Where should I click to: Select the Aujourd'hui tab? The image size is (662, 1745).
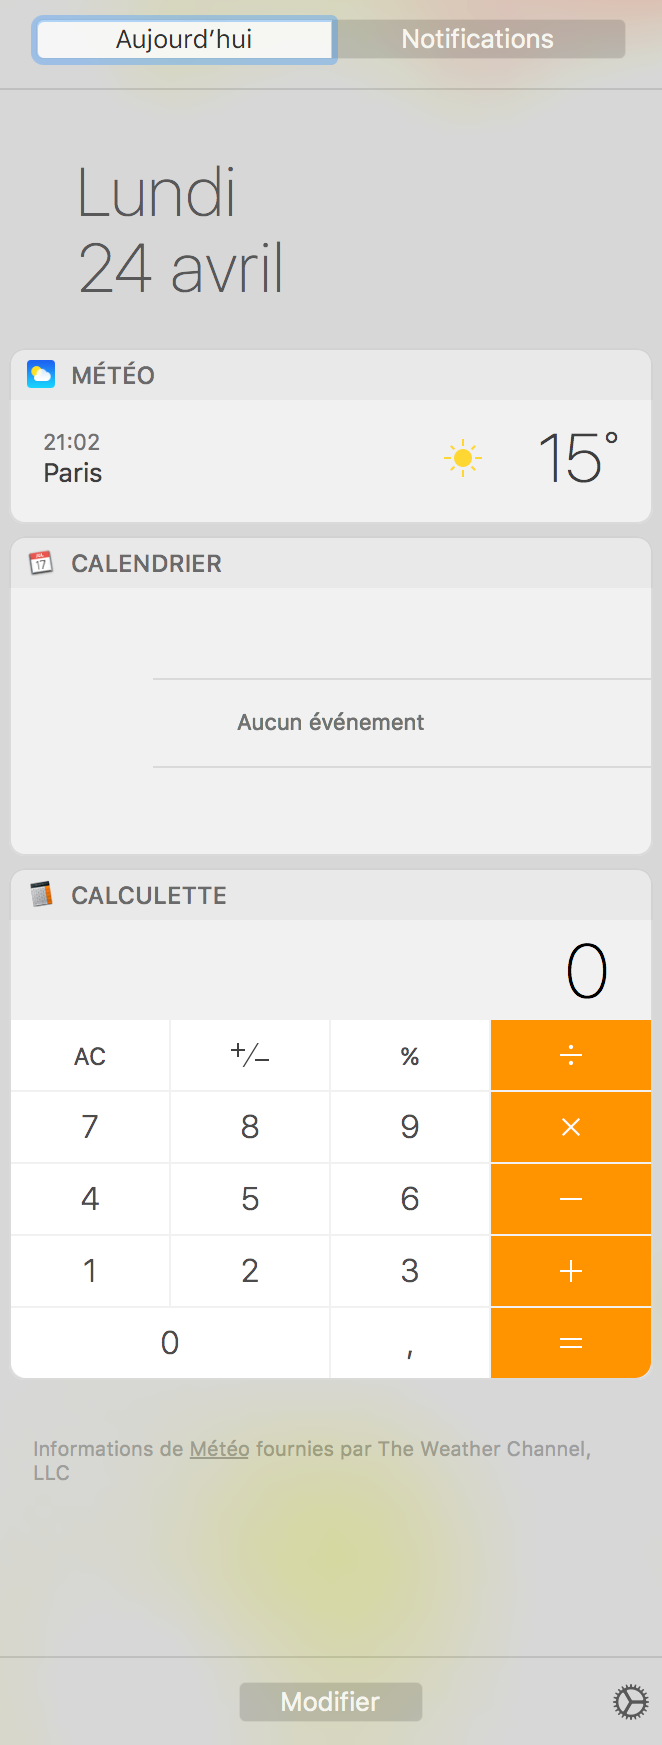(x=184, y=39)
